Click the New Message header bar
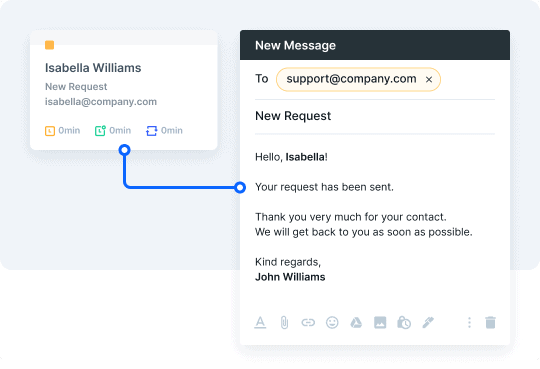The height and width of the screenshot is (369, 540). click(375, 45)
